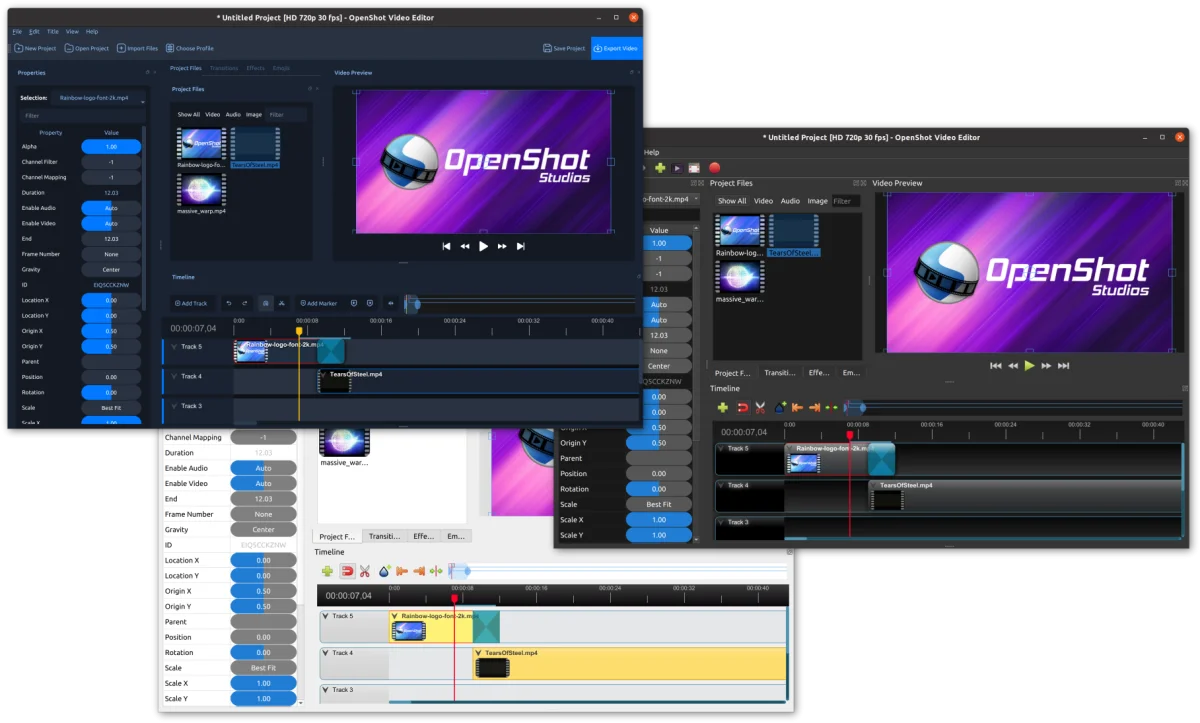Expand Track 5 arrow in front window
Image resolution: width=1200 pixels, height=723 pixels.
pyautogui.click(x=172, y=347)
